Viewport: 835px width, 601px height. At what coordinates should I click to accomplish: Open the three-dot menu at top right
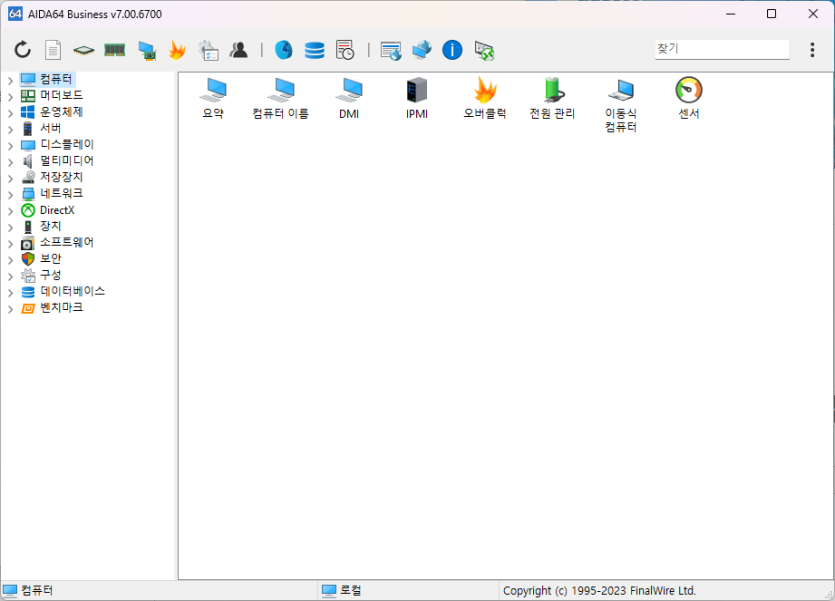click(x=812, y=50)
